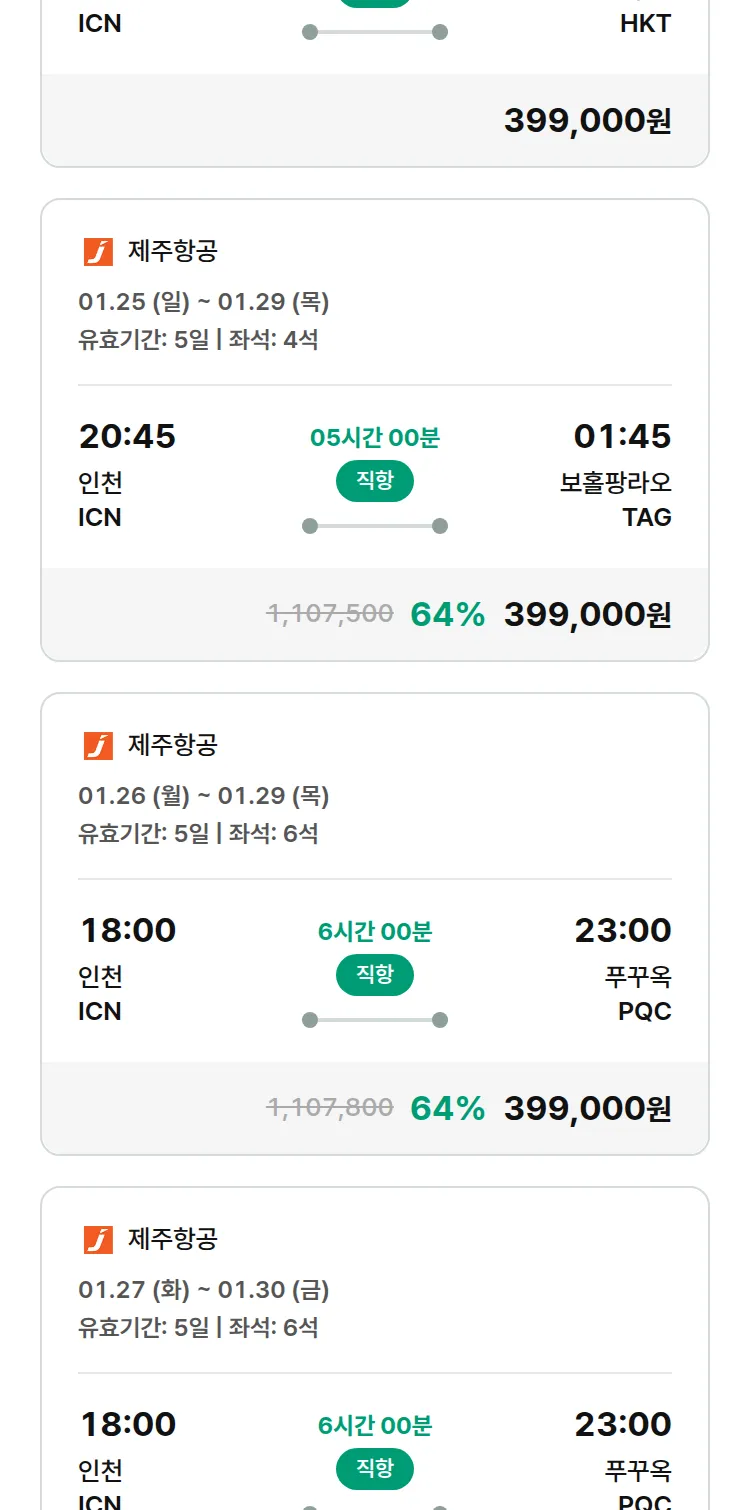The height and width of the screenshot is (1510, 750).
Task: Open 01.27 (화) ~ 01.30 (금) date range
Action: pyautogui.click(x=204, y=1290)
